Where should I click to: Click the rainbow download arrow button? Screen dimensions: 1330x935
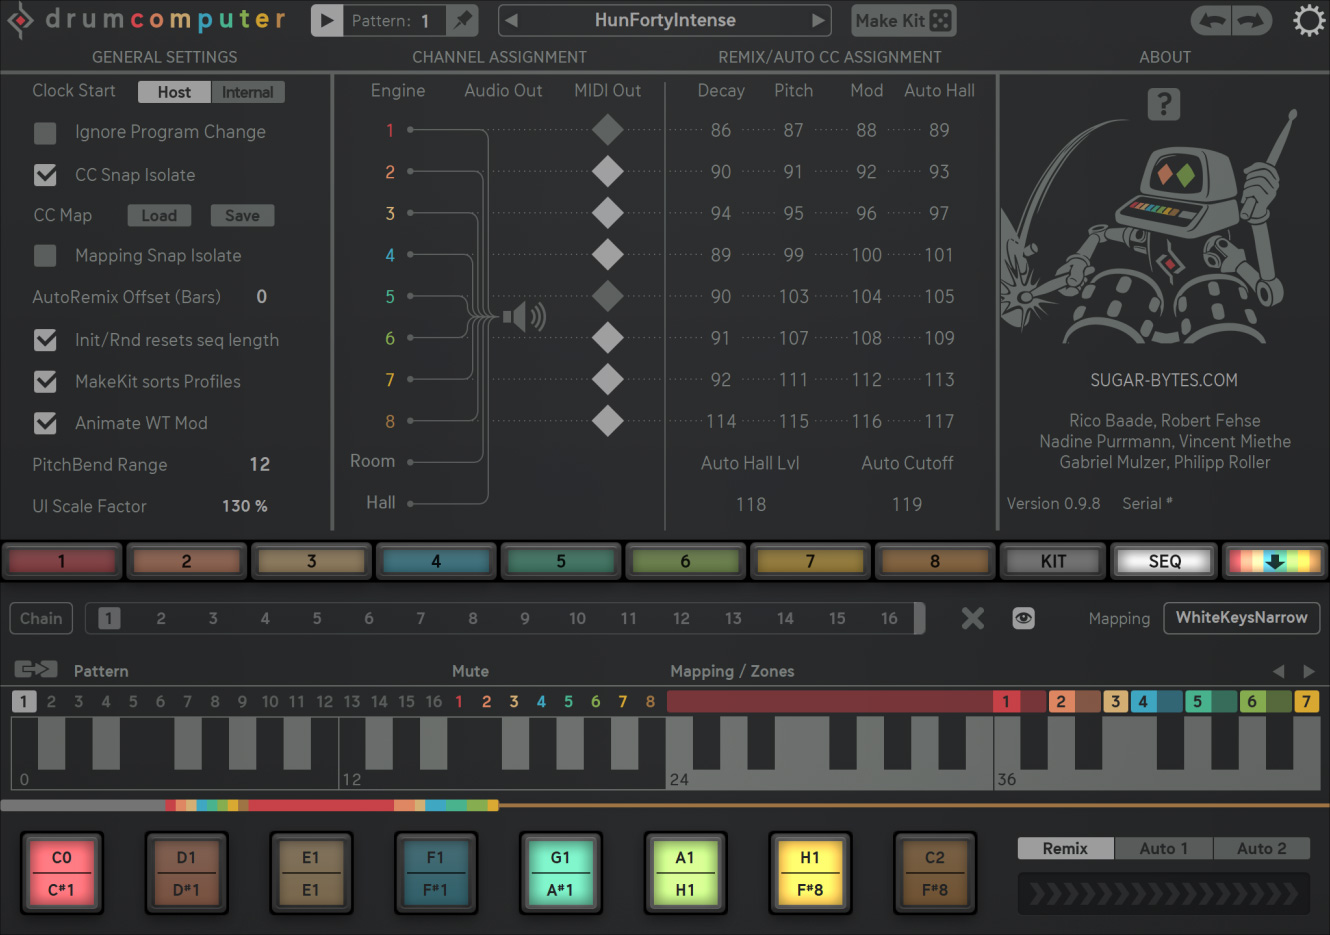(x=1274, y=561)
